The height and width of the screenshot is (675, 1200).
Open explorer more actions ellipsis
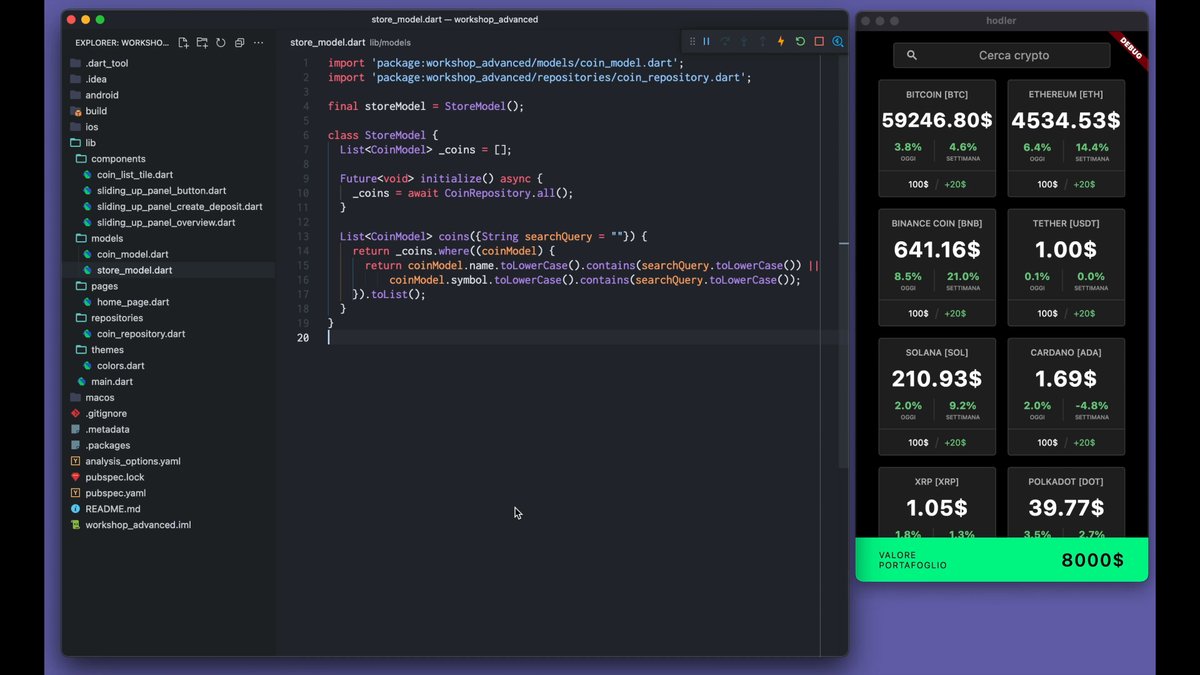(x=259, y=43)
